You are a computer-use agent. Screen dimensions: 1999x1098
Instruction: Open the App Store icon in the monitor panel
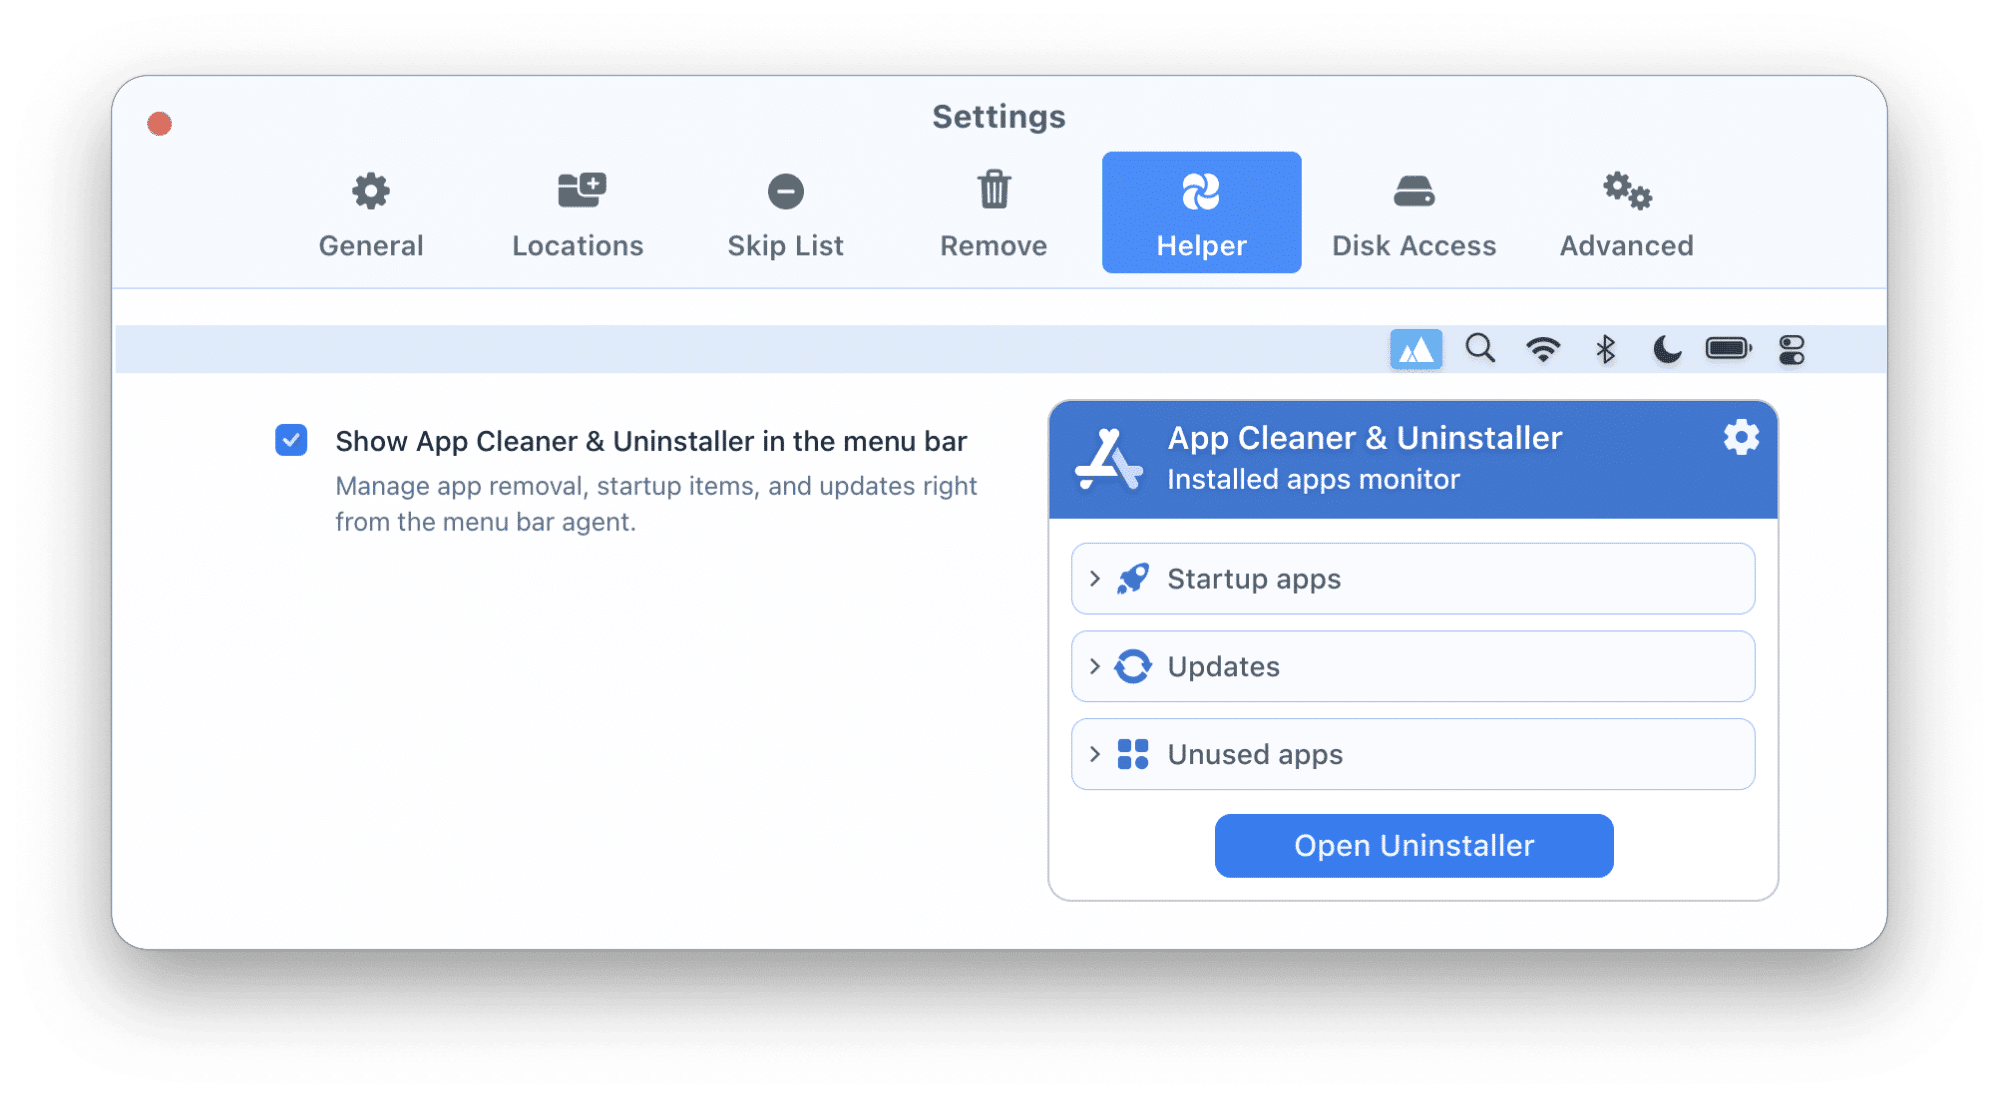point(1110,459)
